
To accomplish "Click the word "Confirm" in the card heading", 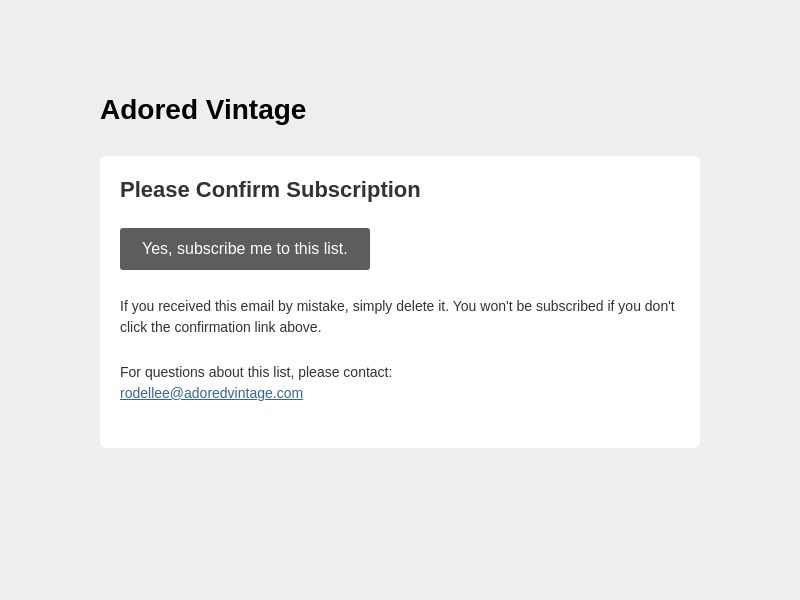I will point(238,190).
